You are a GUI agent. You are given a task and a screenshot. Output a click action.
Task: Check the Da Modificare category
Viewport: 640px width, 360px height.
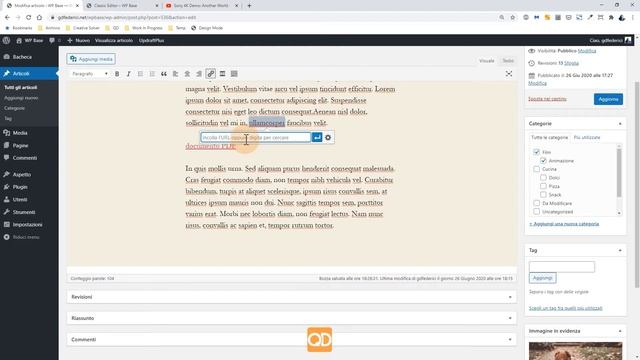[536, 203]
